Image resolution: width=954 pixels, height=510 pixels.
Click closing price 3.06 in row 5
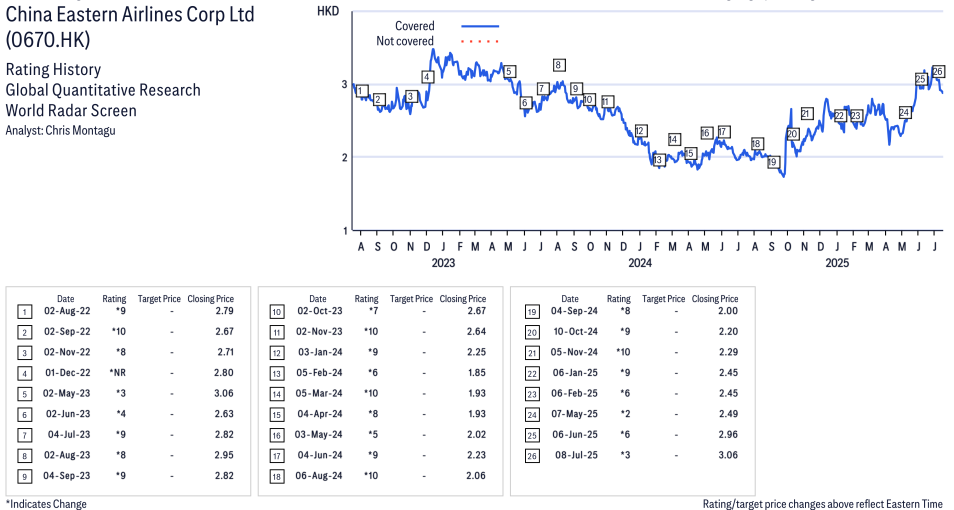coord(224,393)
